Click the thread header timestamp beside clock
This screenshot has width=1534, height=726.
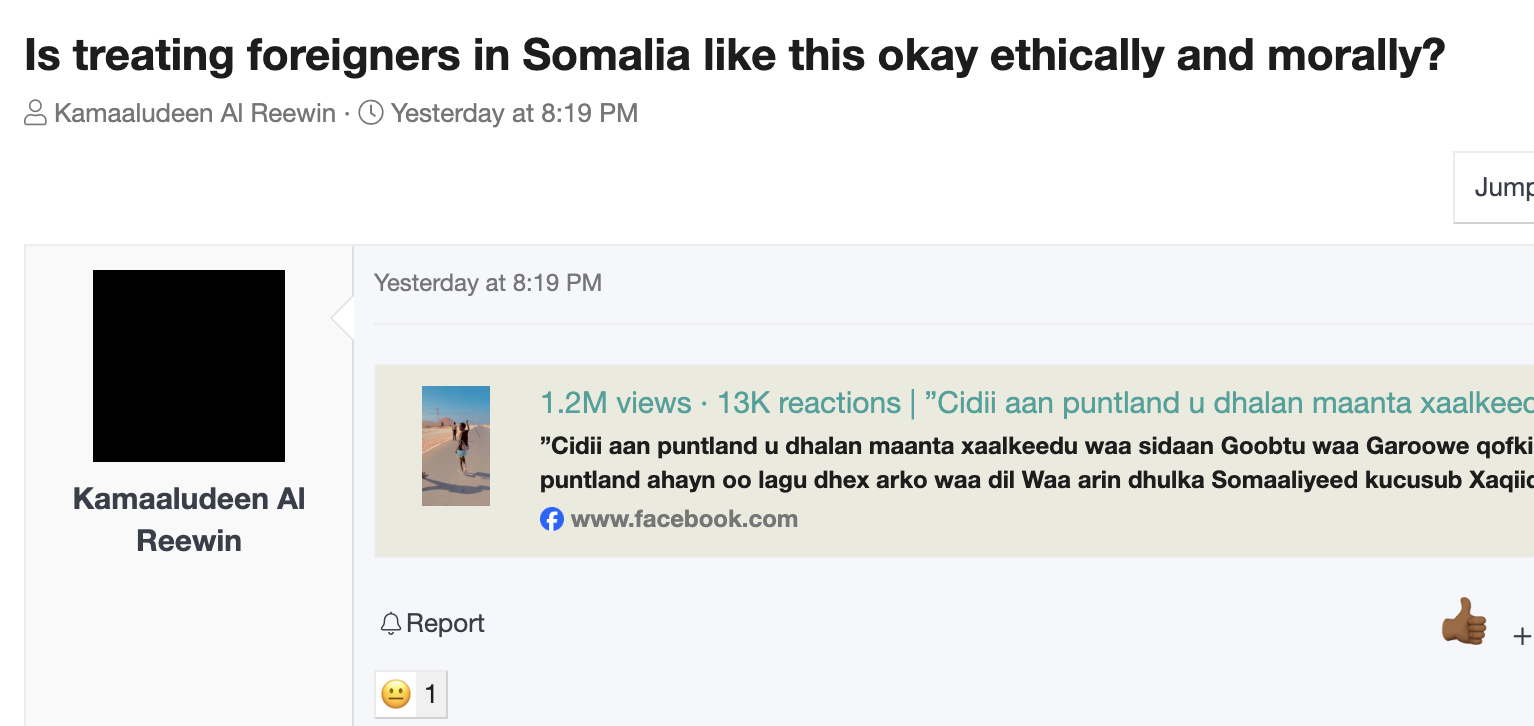pos(514,113)
